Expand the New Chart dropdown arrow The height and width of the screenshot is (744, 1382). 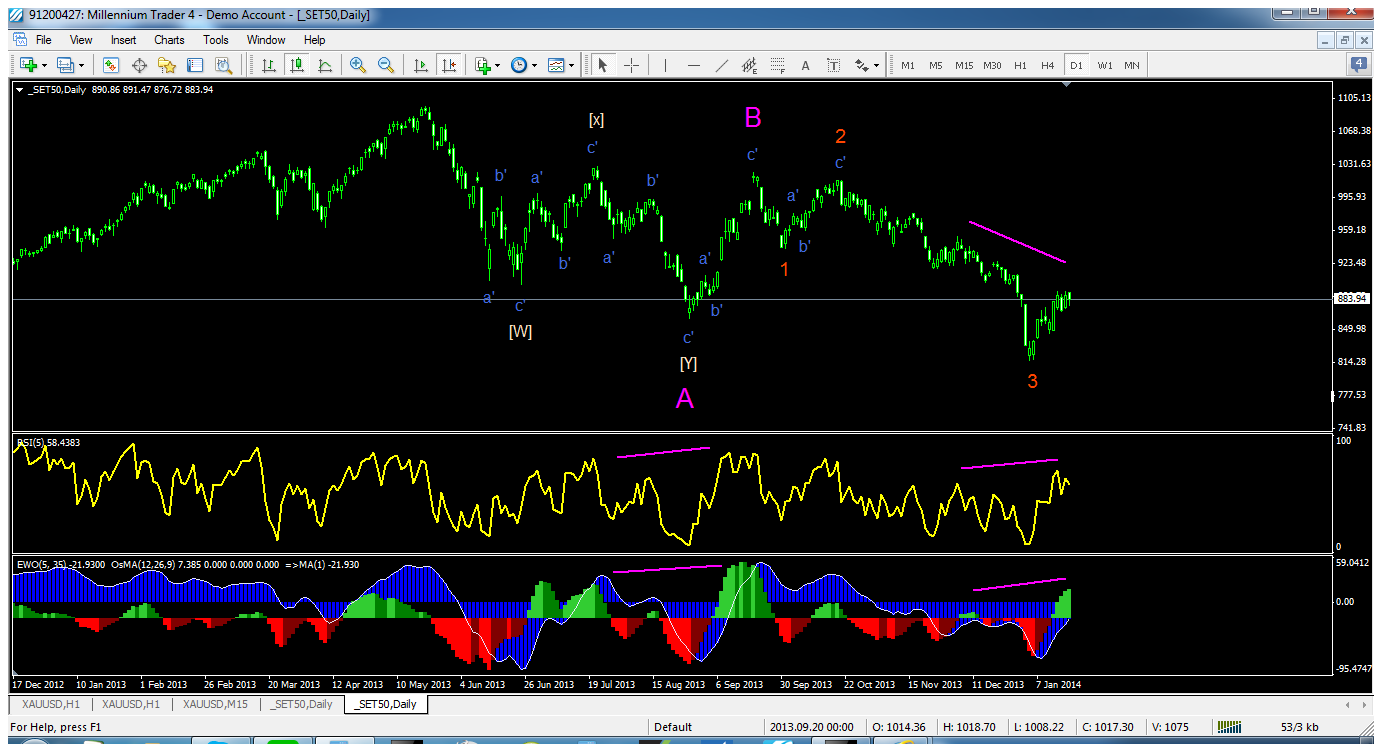click(46, 65)
